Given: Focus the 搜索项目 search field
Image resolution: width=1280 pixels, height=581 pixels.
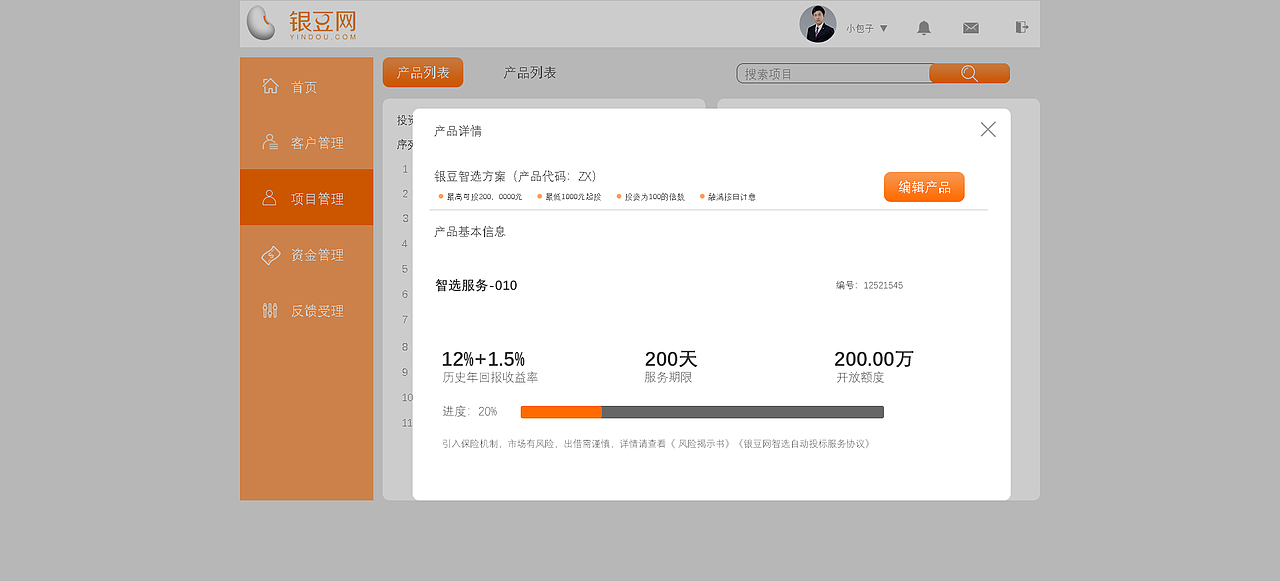Looking at the screenshot, I should pyautogui.click(x=833, y=74).
